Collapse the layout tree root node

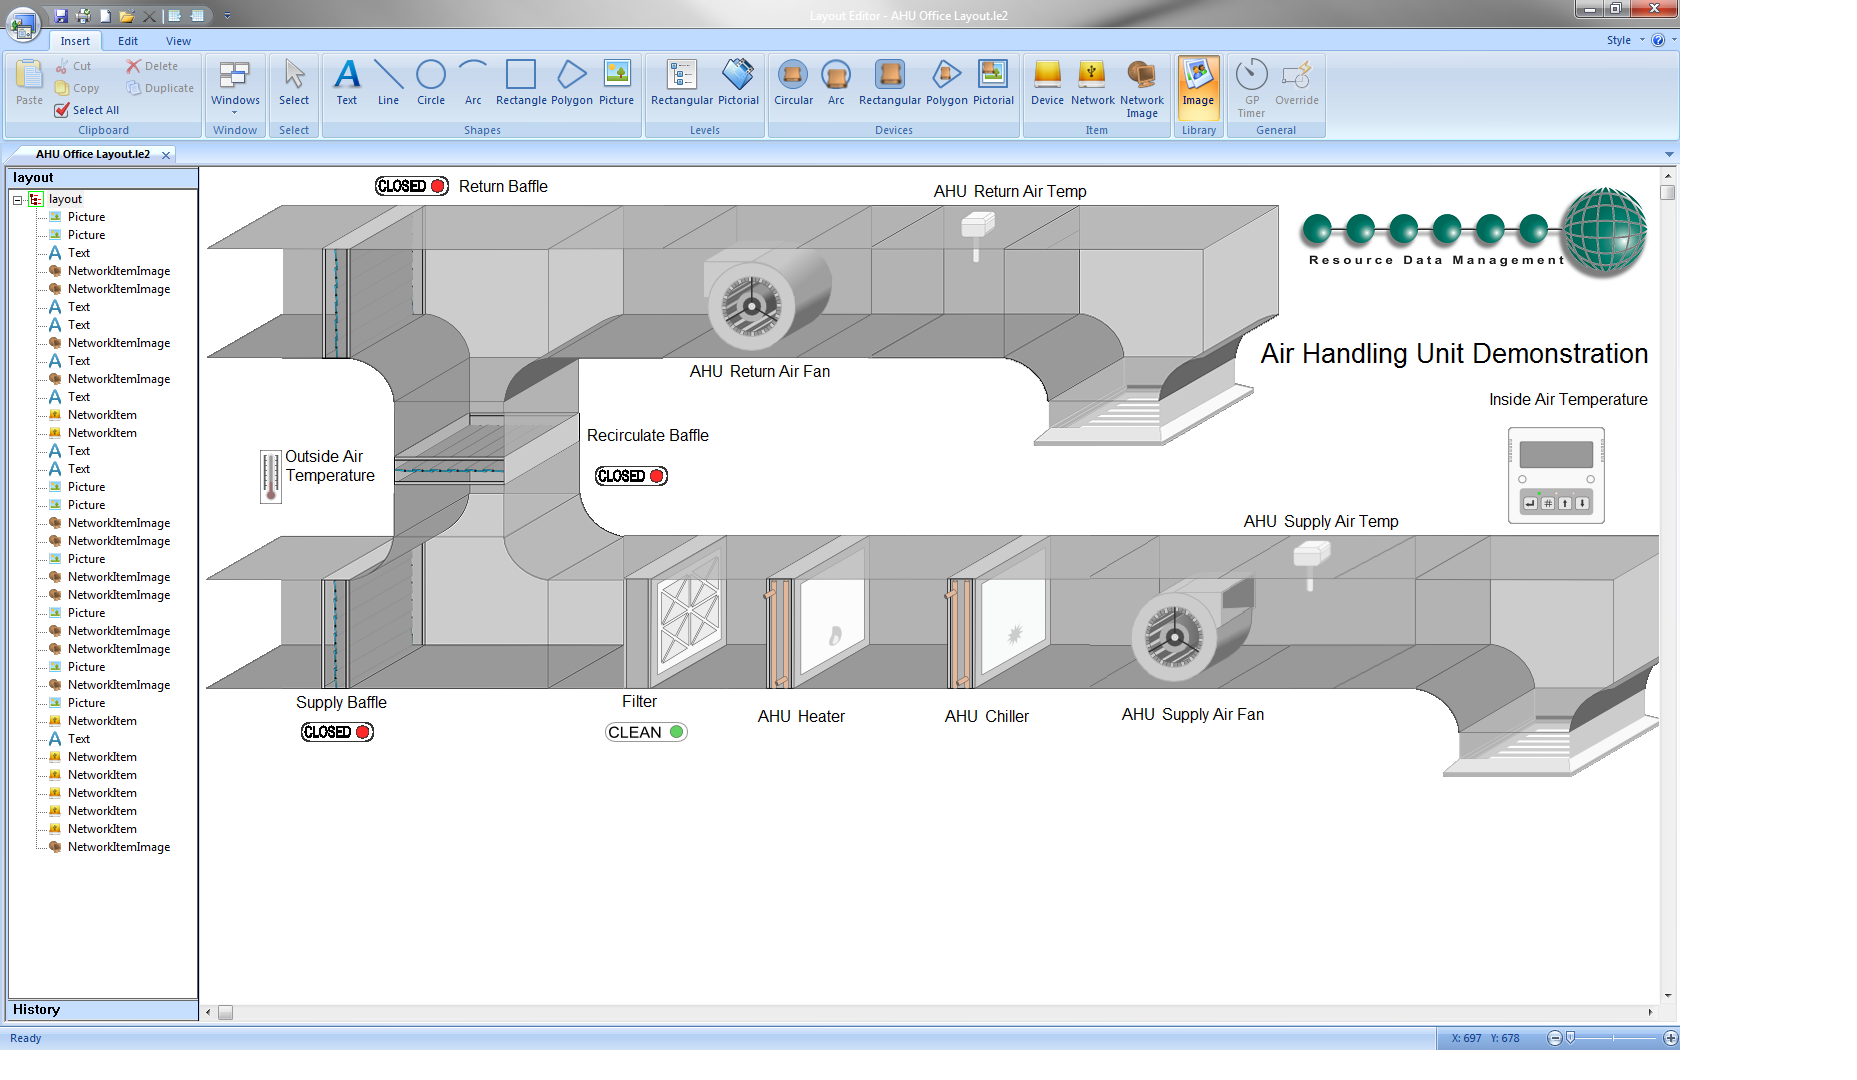[x=18, y=200]
